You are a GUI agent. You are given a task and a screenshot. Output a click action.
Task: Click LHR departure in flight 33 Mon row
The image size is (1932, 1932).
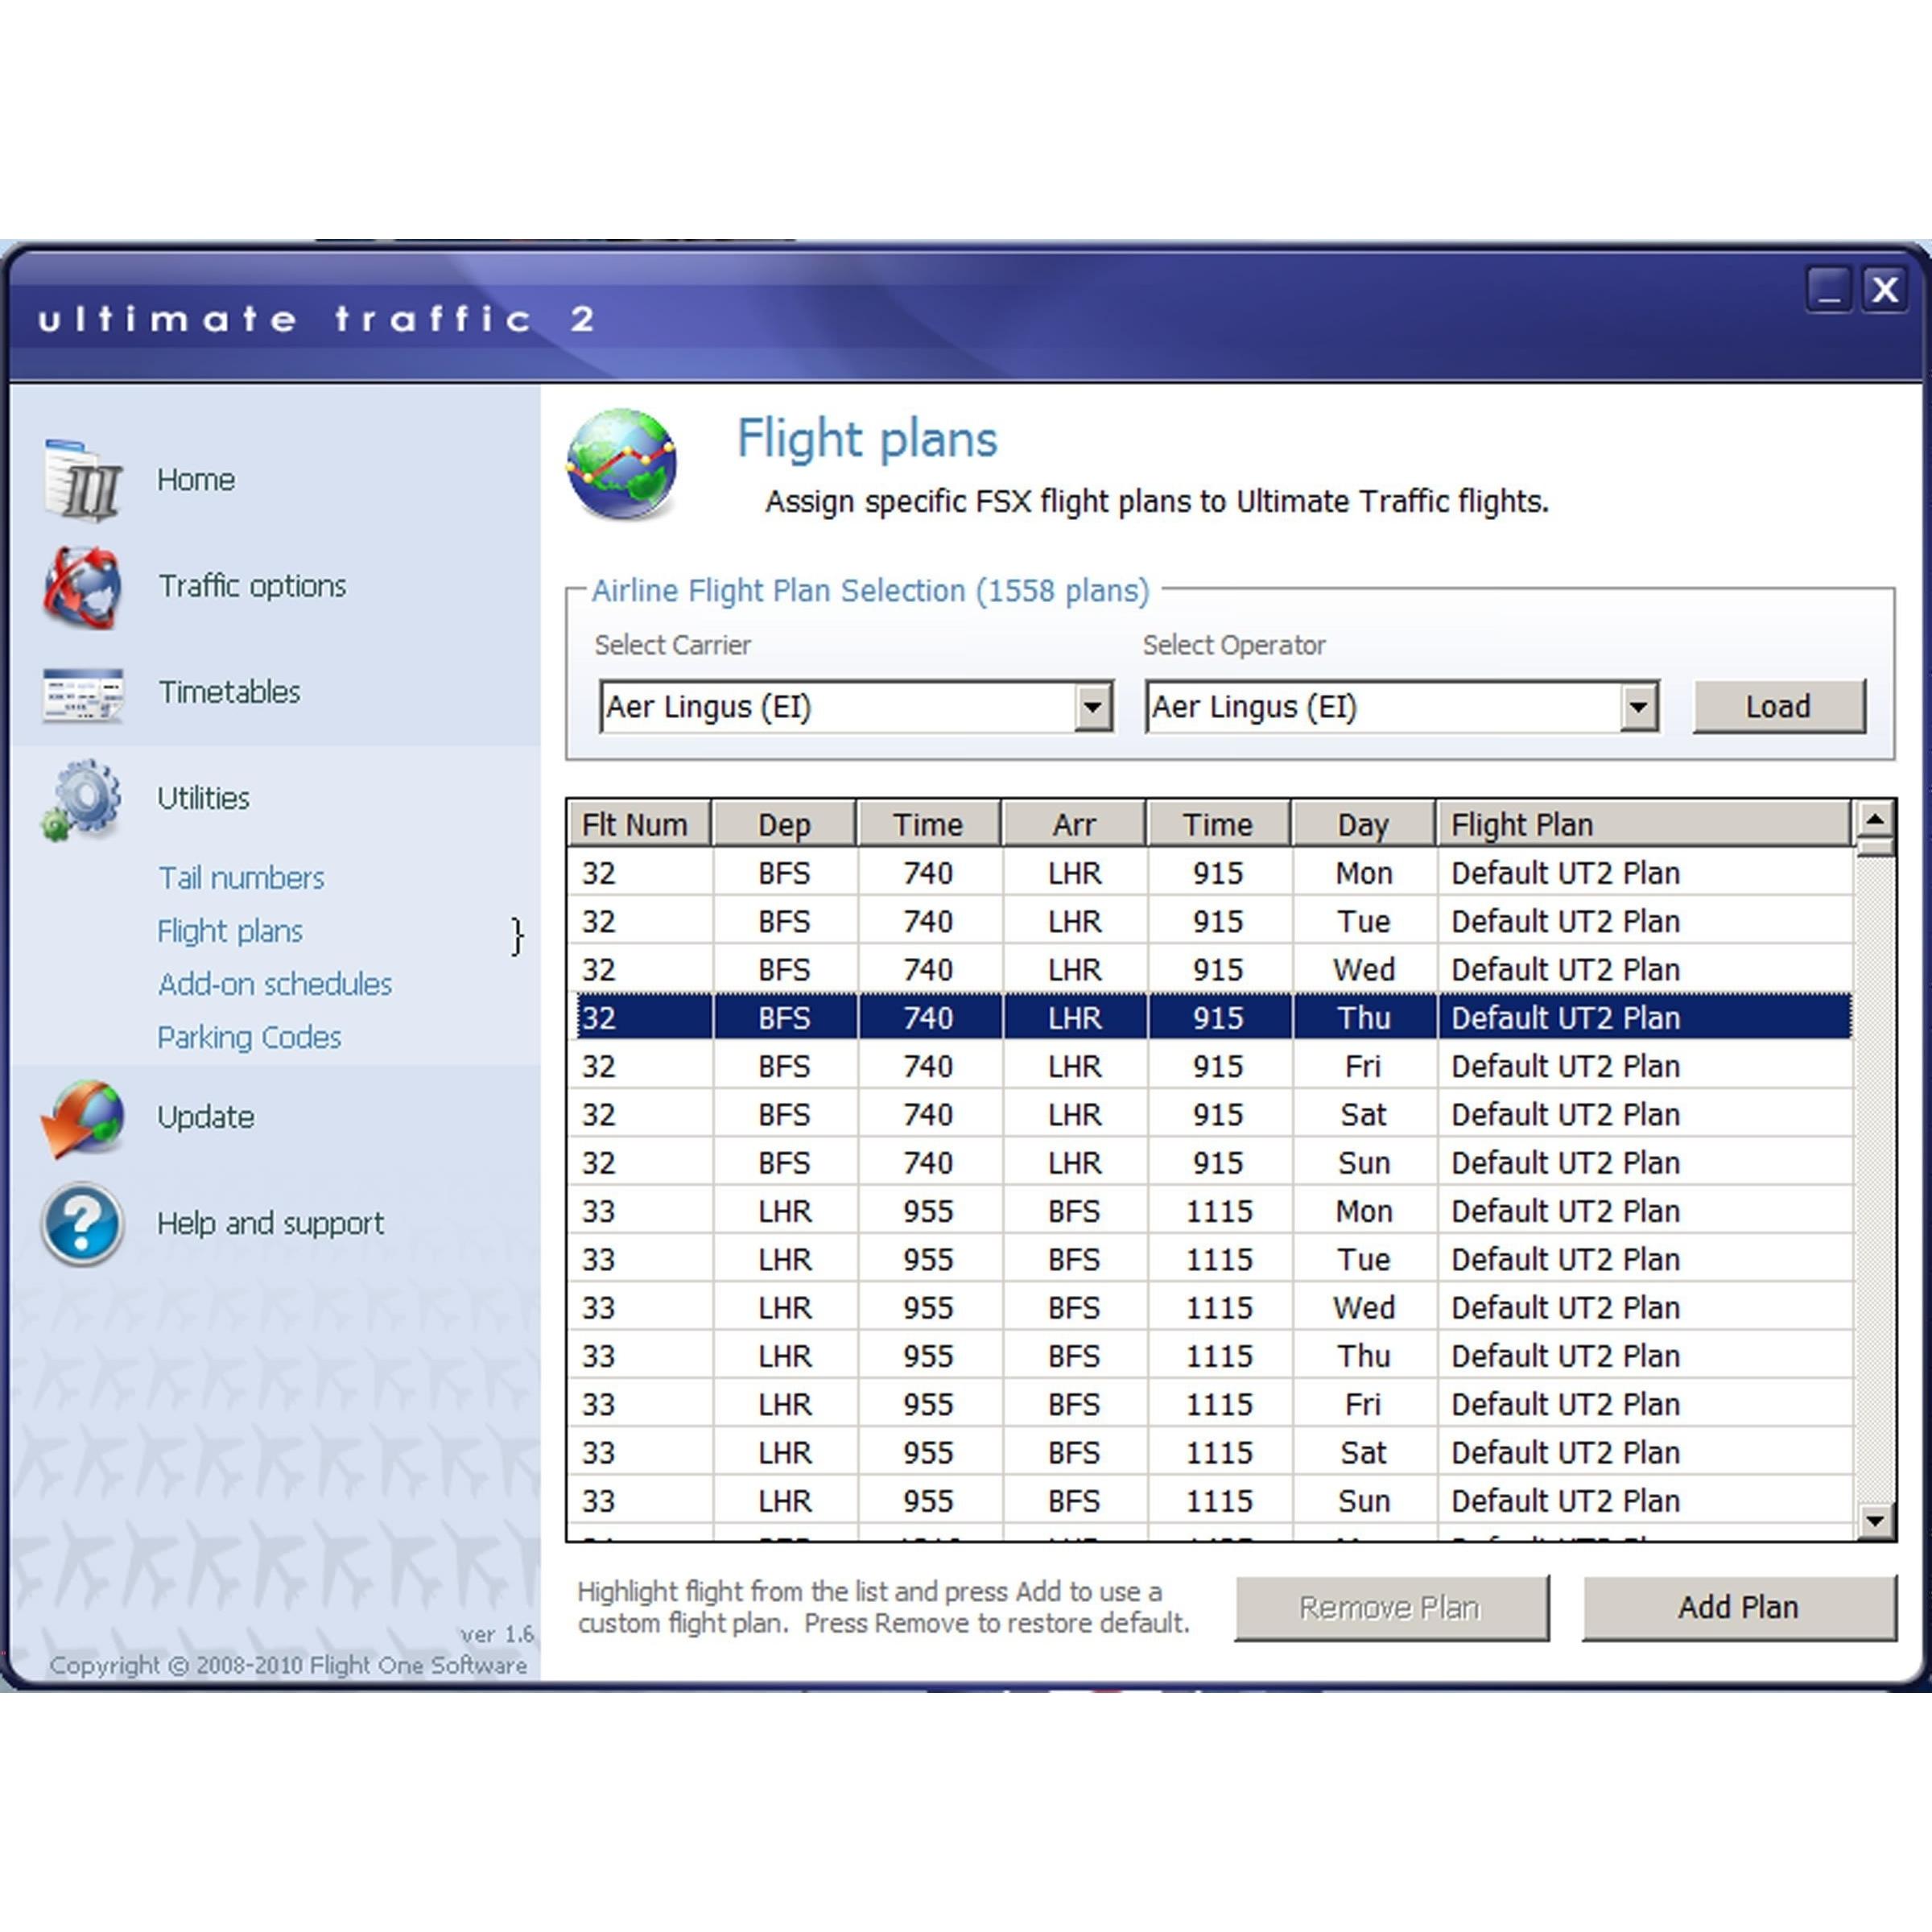point(784,1211)
